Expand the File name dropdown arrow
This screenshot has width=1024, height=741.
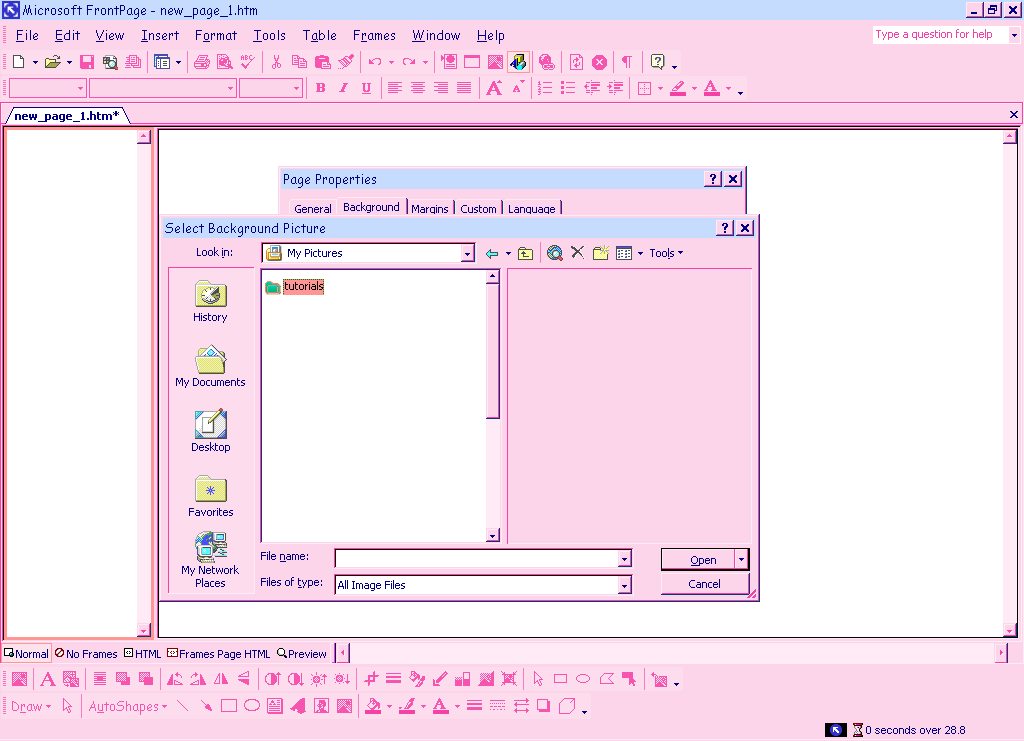pos(624,559)
